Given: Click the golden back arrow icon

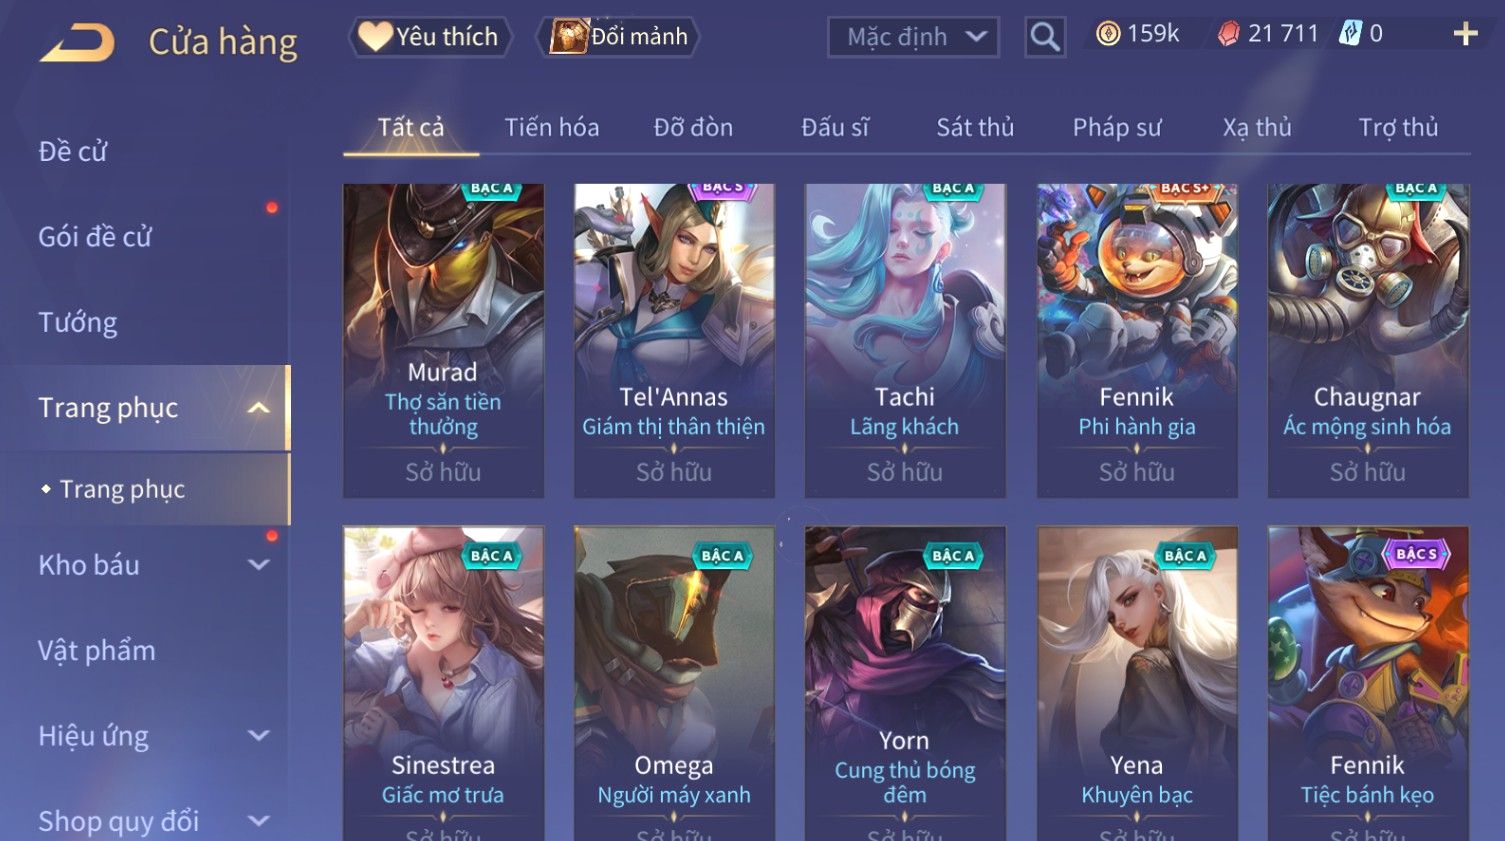Looking at the screenshot, I should pos(77,42).
